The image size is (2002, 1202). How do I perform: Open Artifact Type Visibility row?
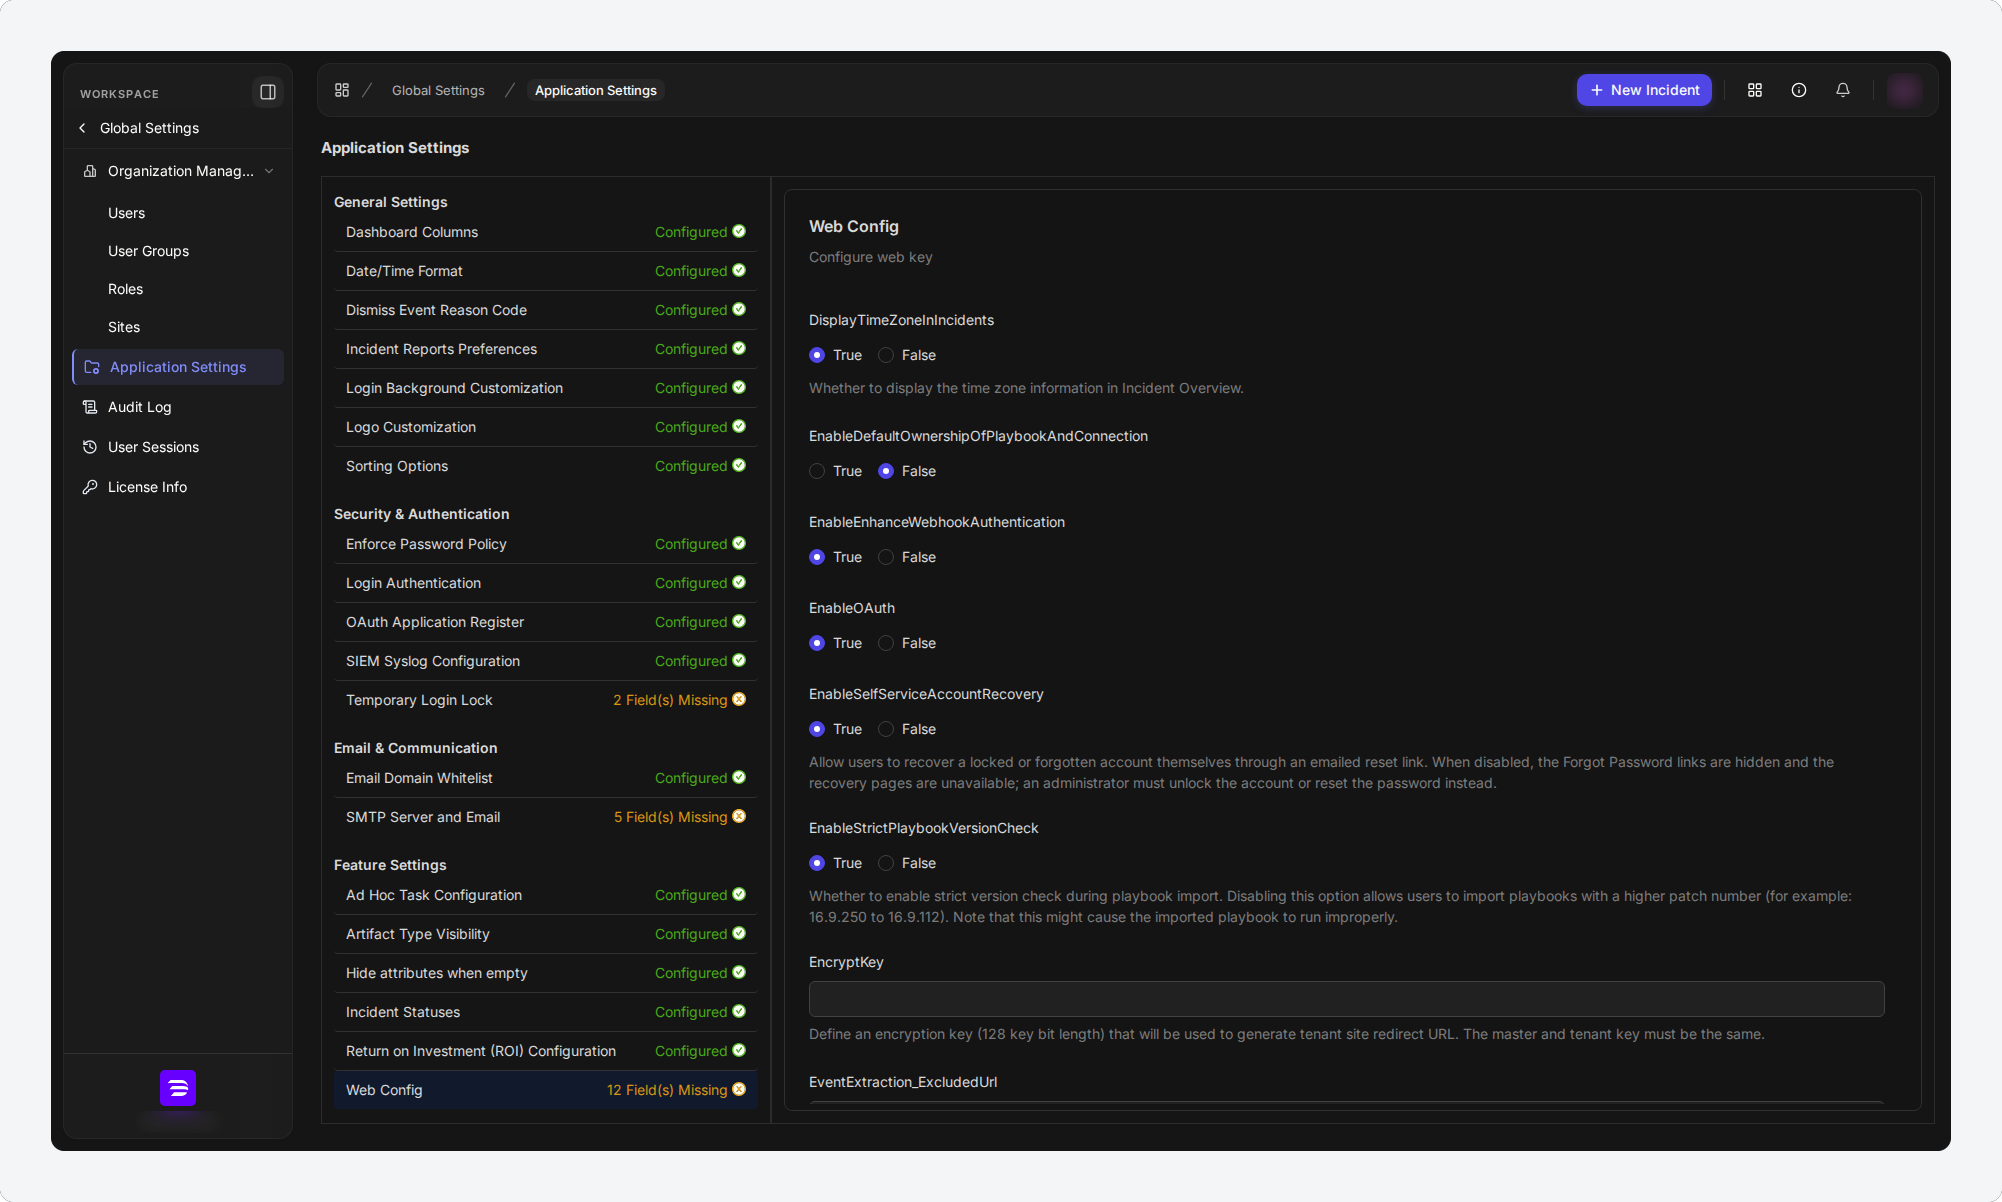point(545,934)
